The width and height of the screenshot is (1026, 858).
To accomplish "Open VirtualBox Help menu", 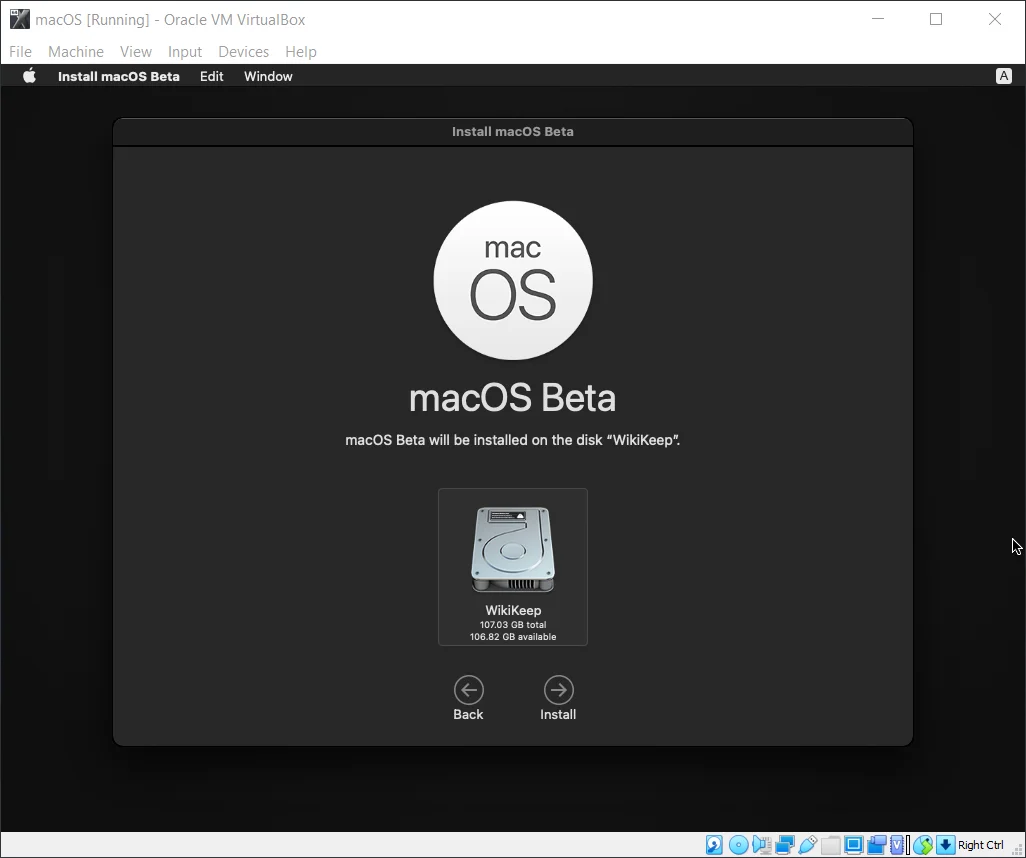I will (x=301, y=52).
